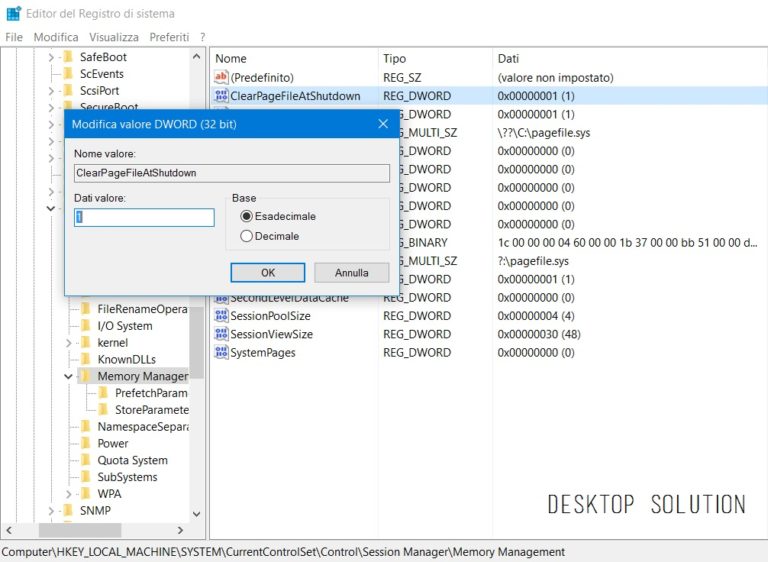Click the SystemPages value icon

click(222, 353)
